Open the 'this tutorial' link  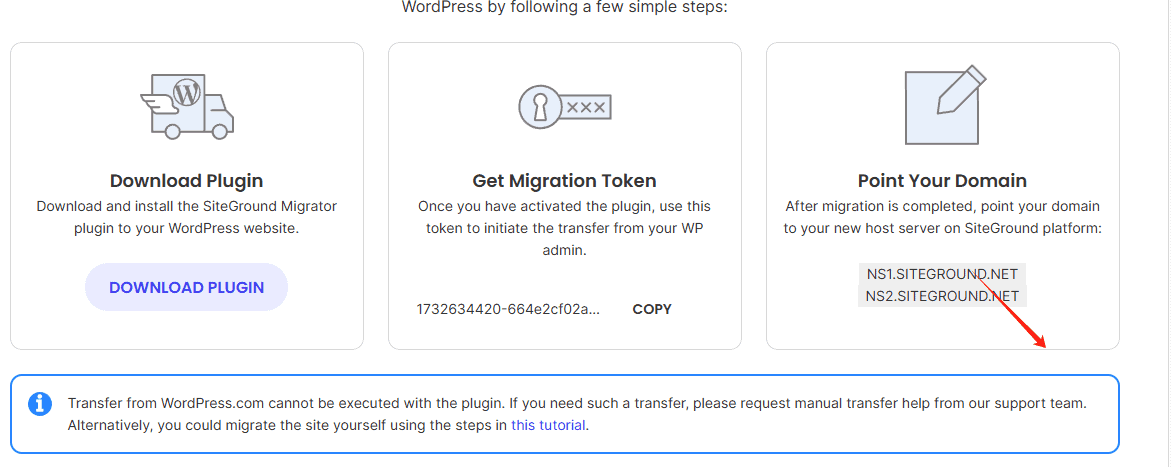(548, 425)
